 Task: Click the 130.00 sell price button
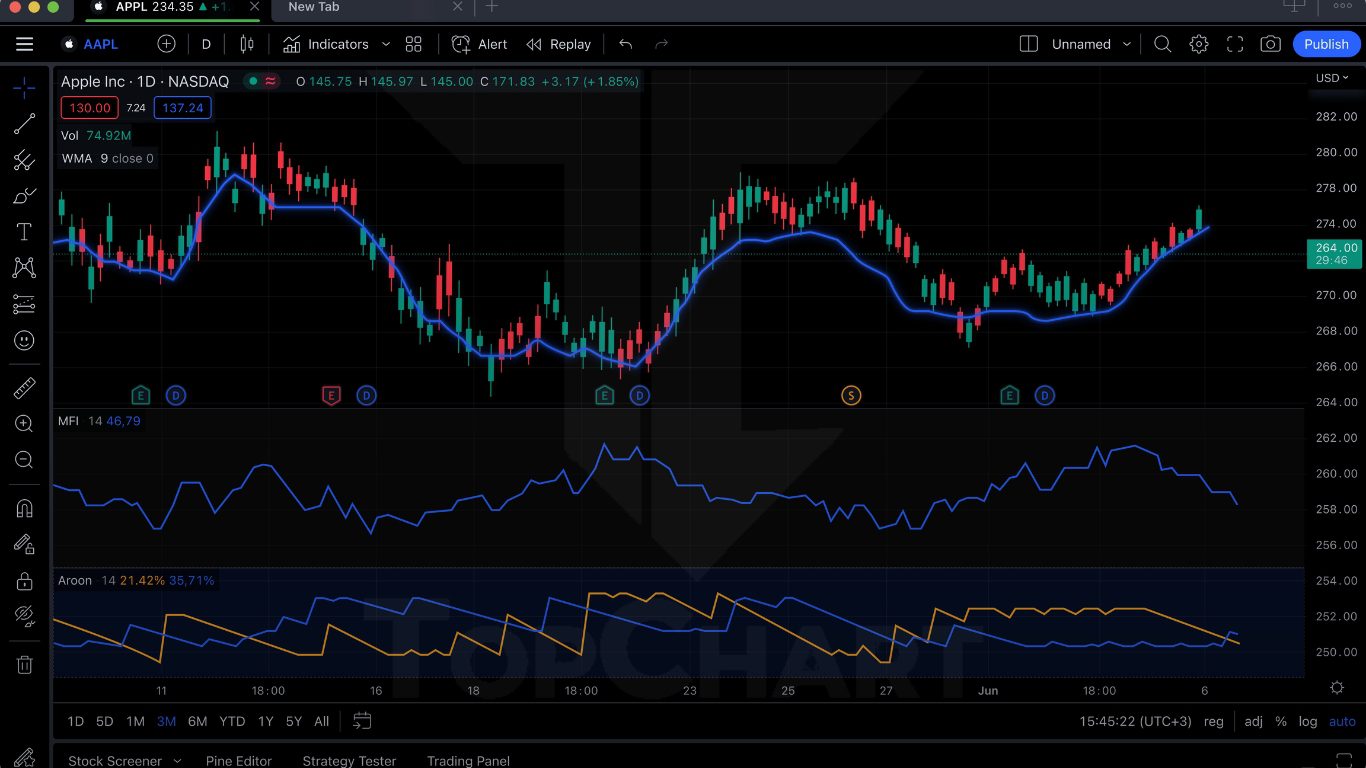pyautogui.click(x=90, y=108)
